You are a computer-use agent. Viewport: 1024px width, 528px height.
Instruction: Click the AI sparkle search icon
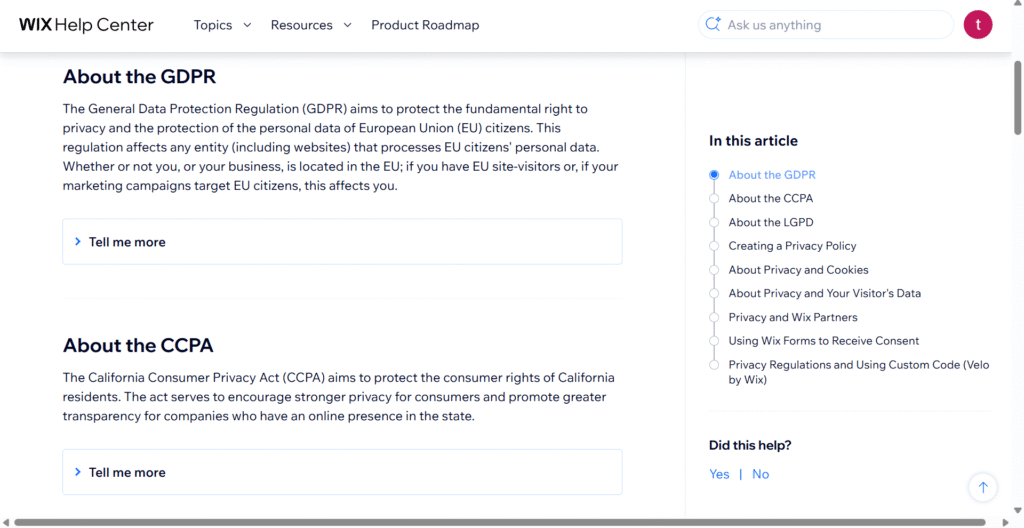[x=713, y=25]
